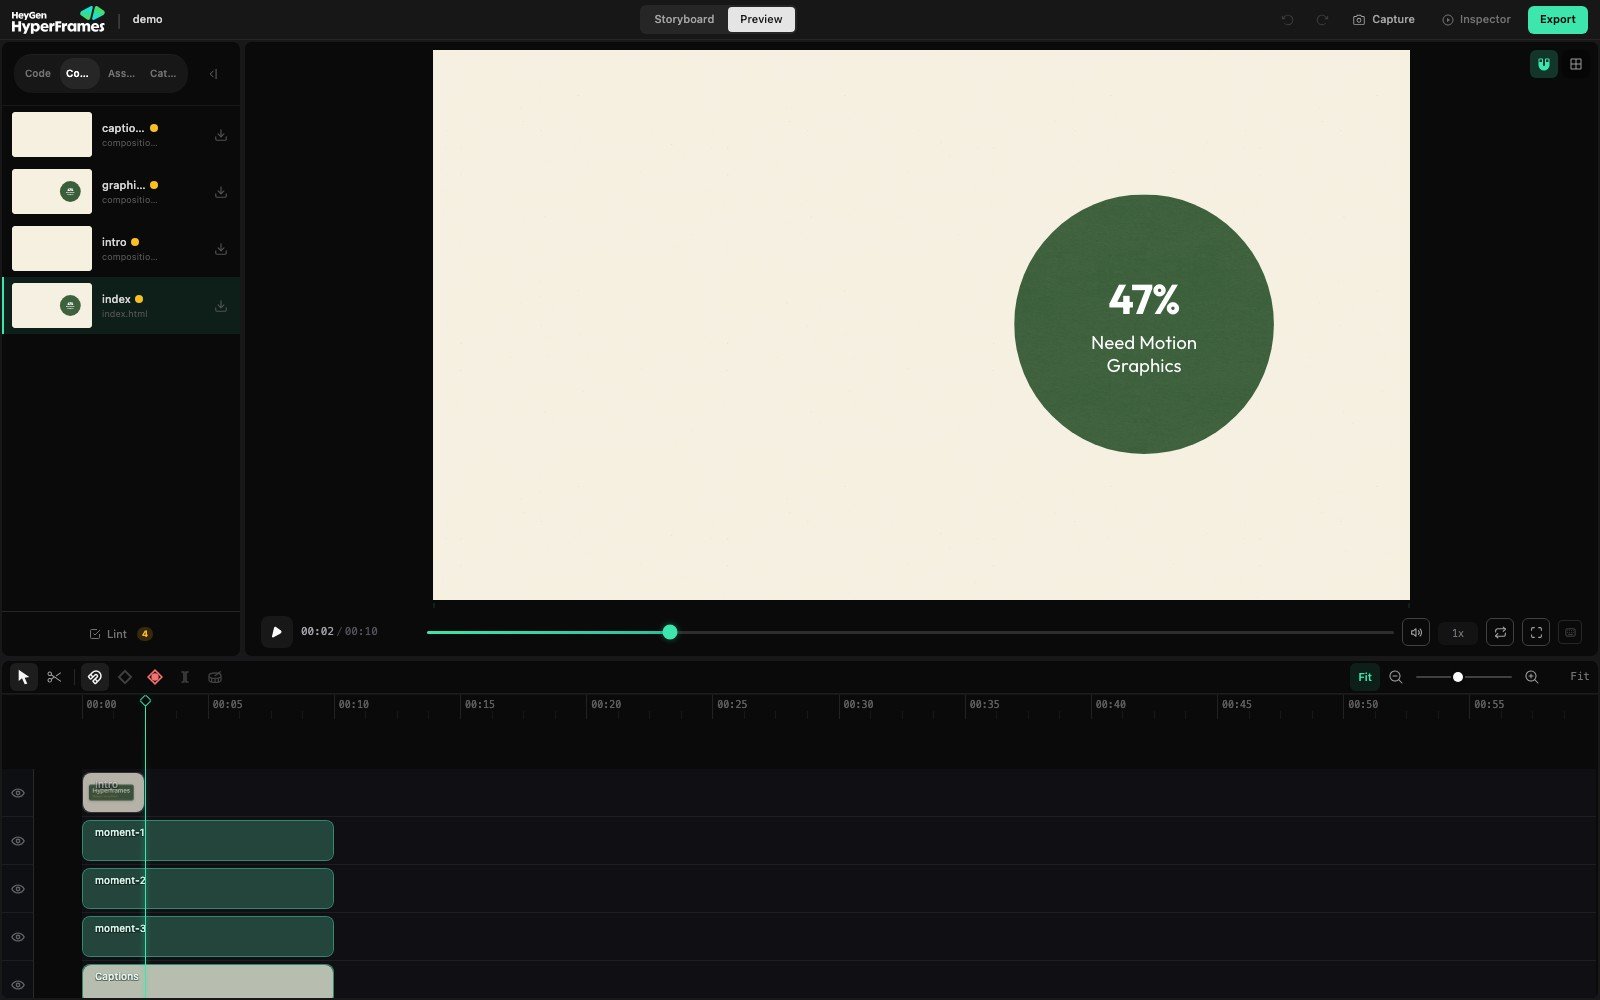Toggle loop playback
Screen dimensions: 1600x1000
(x=1500, y=632)
